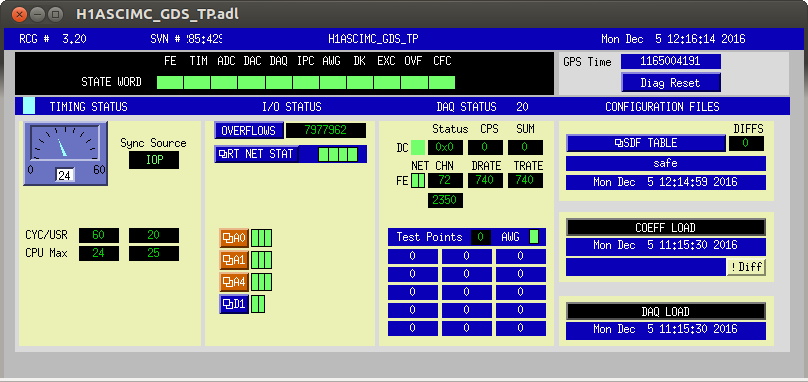Click the Test Points count field
The width and height of the screenshot is (808, 382).
click(481, 237)
